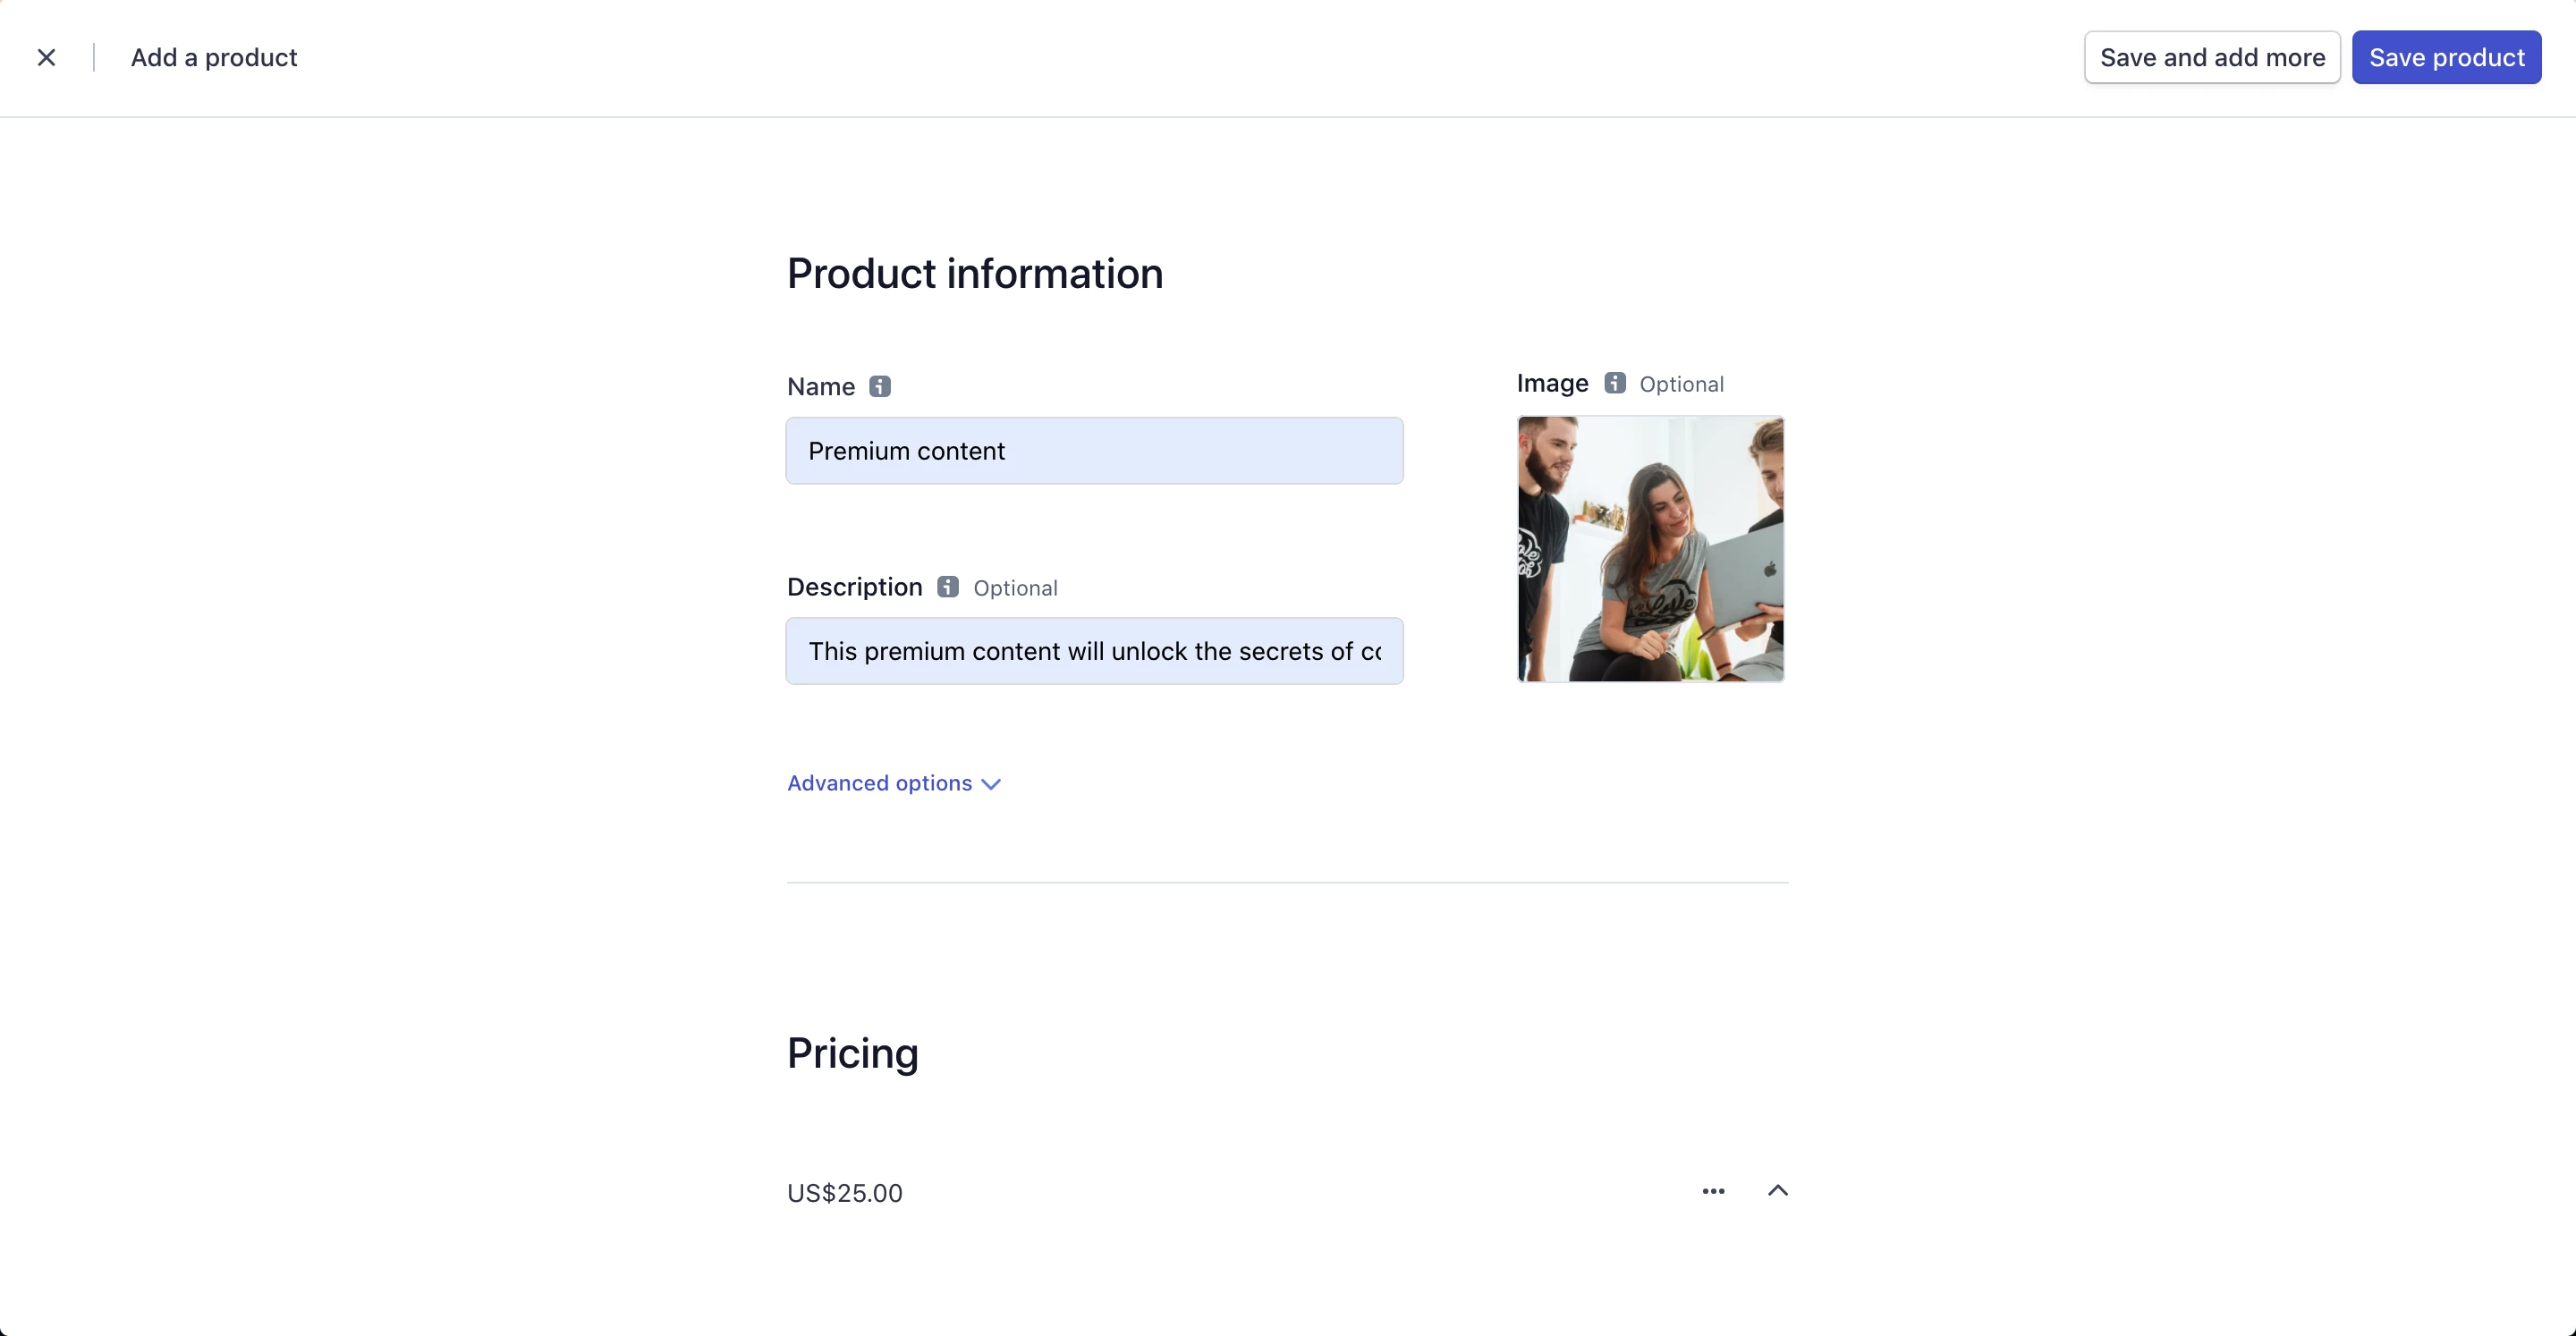This screenshot has height=1336, width=2576.
Task: Select the uploaded product image thumbnail
Action: (x=1650, y=549)
